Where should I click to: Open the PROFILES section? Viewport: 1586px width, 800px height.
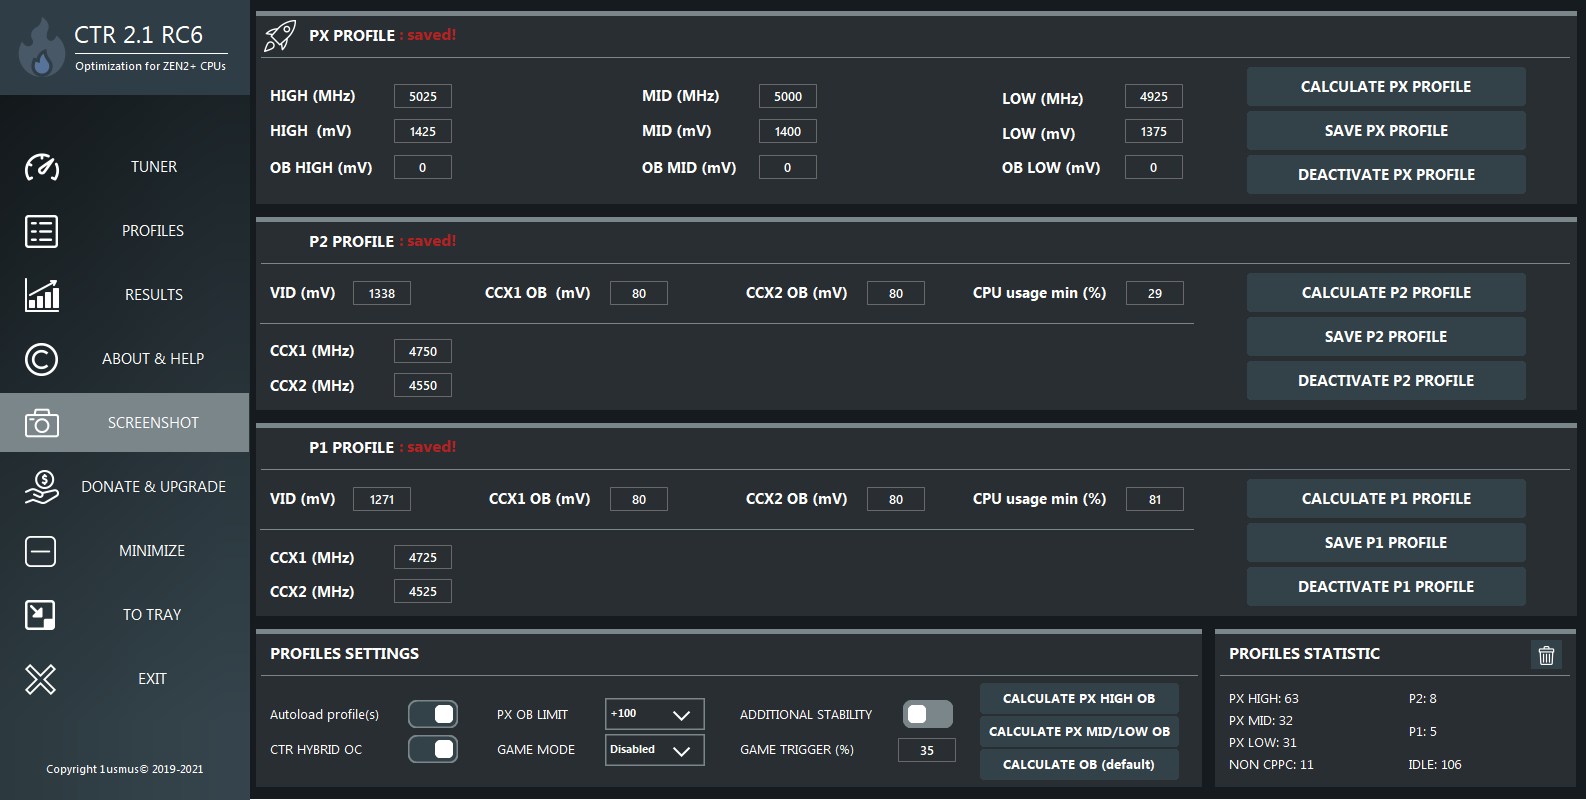tap(153, 231)
